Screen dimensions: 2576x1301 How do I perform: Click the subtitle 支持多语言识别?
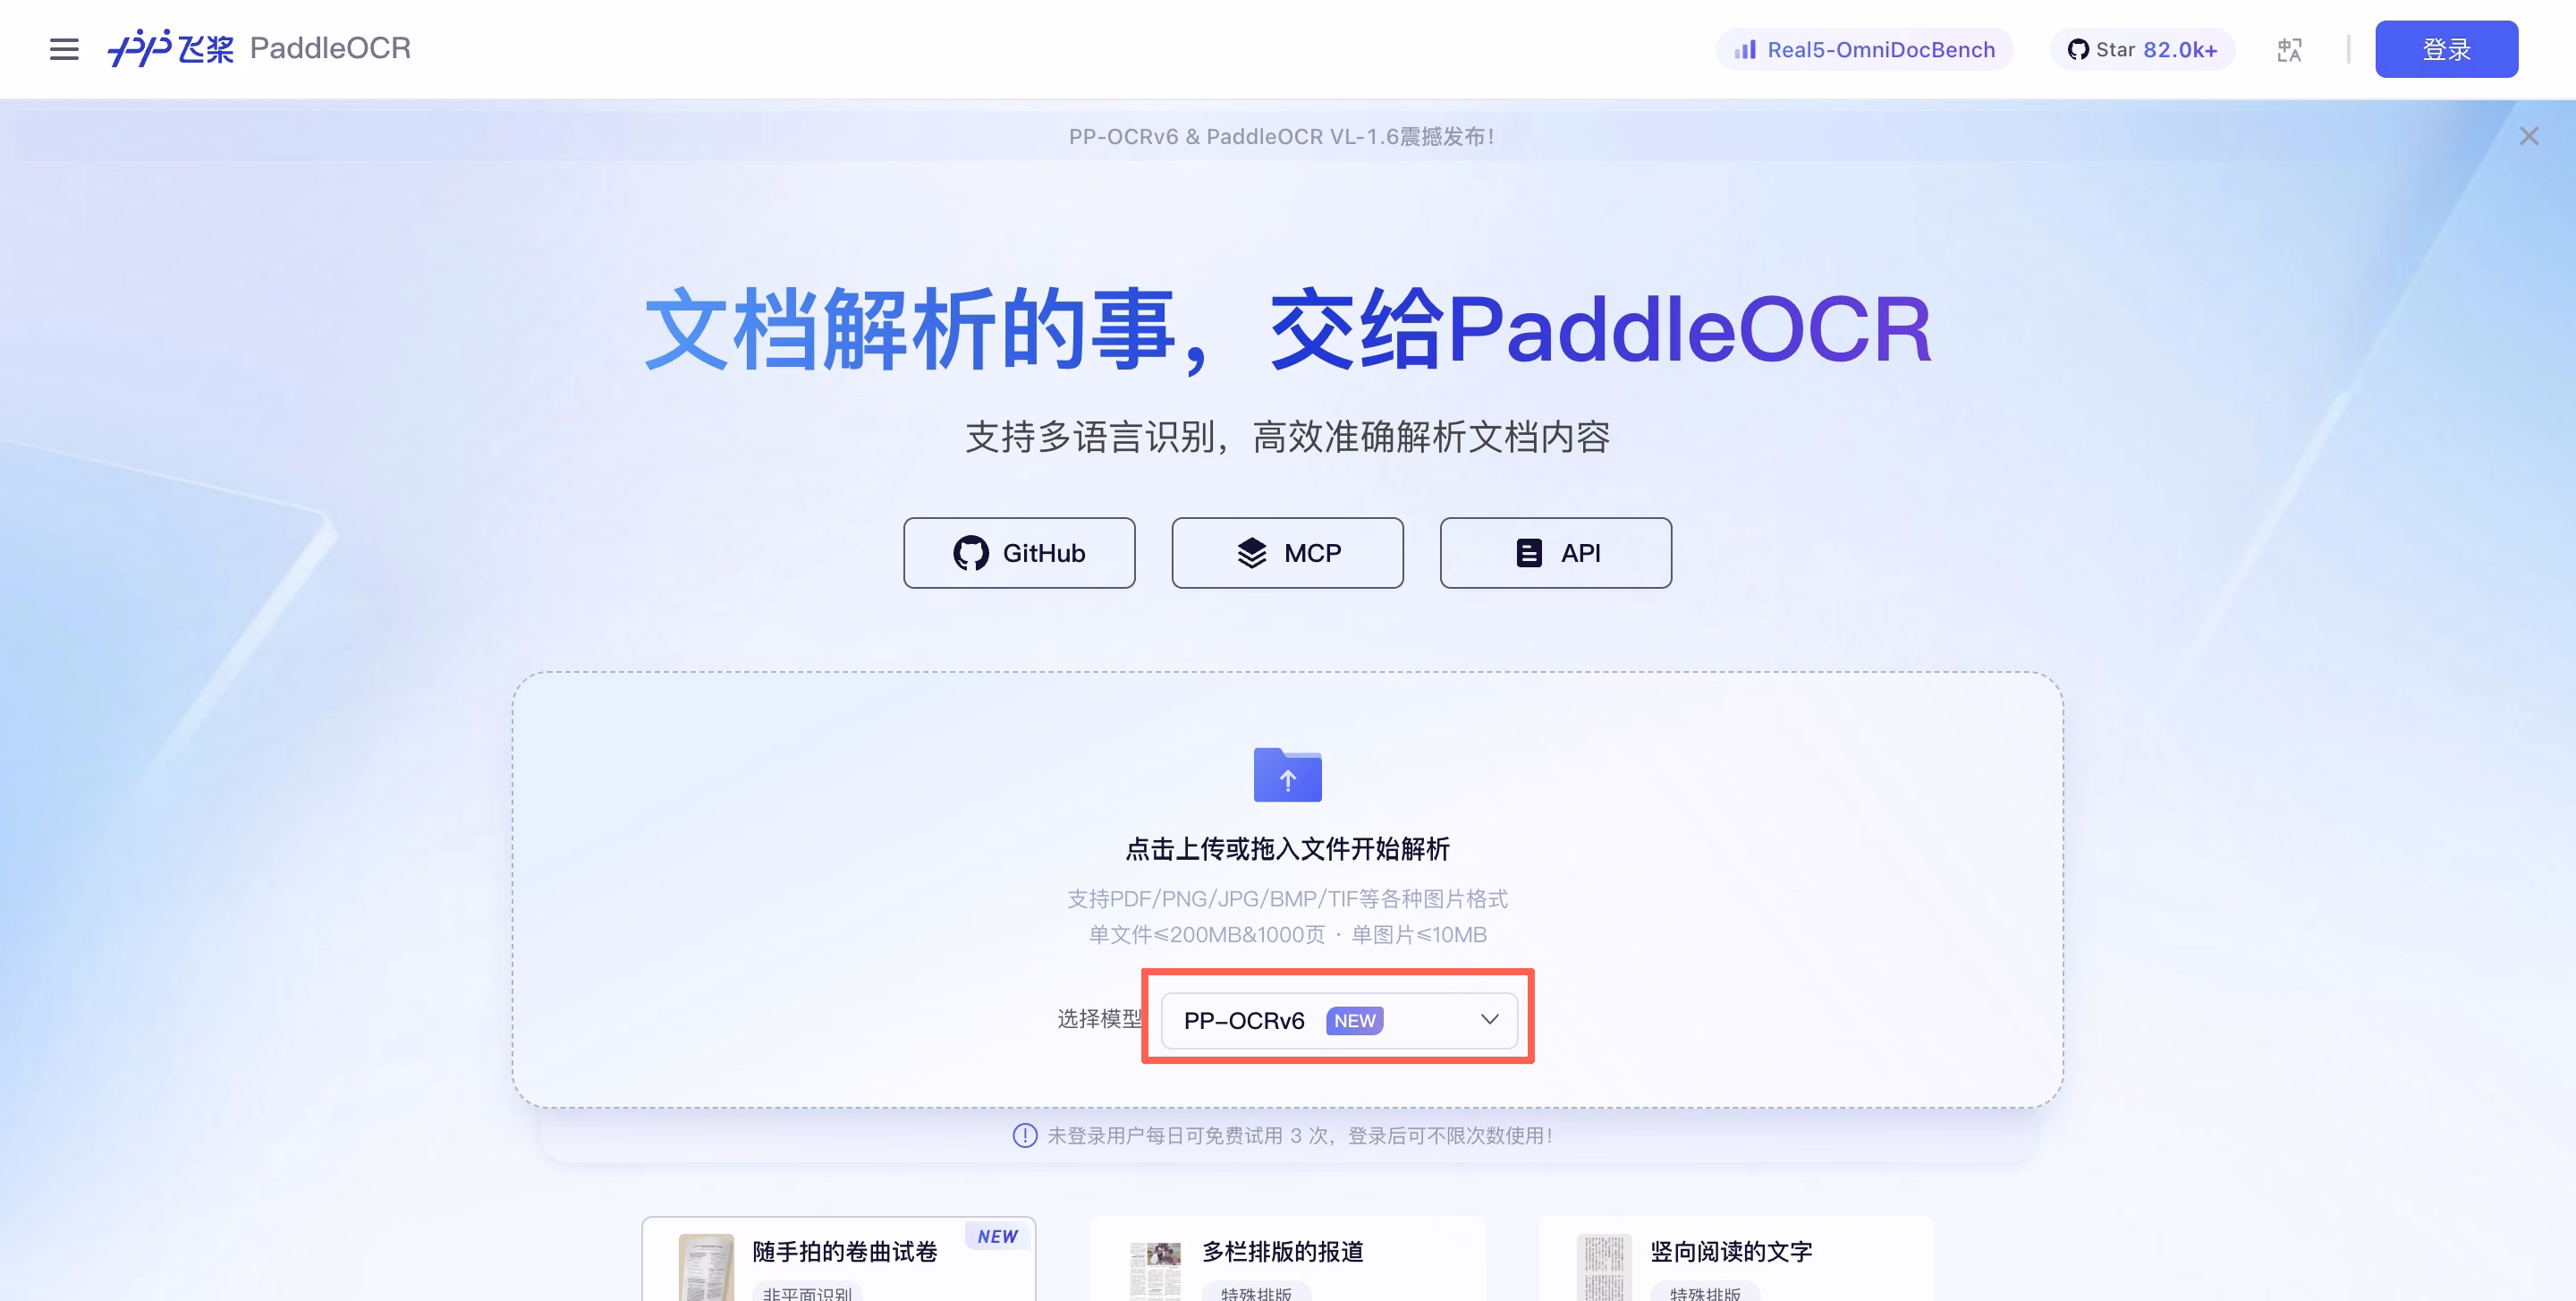tap(1287, 437)
